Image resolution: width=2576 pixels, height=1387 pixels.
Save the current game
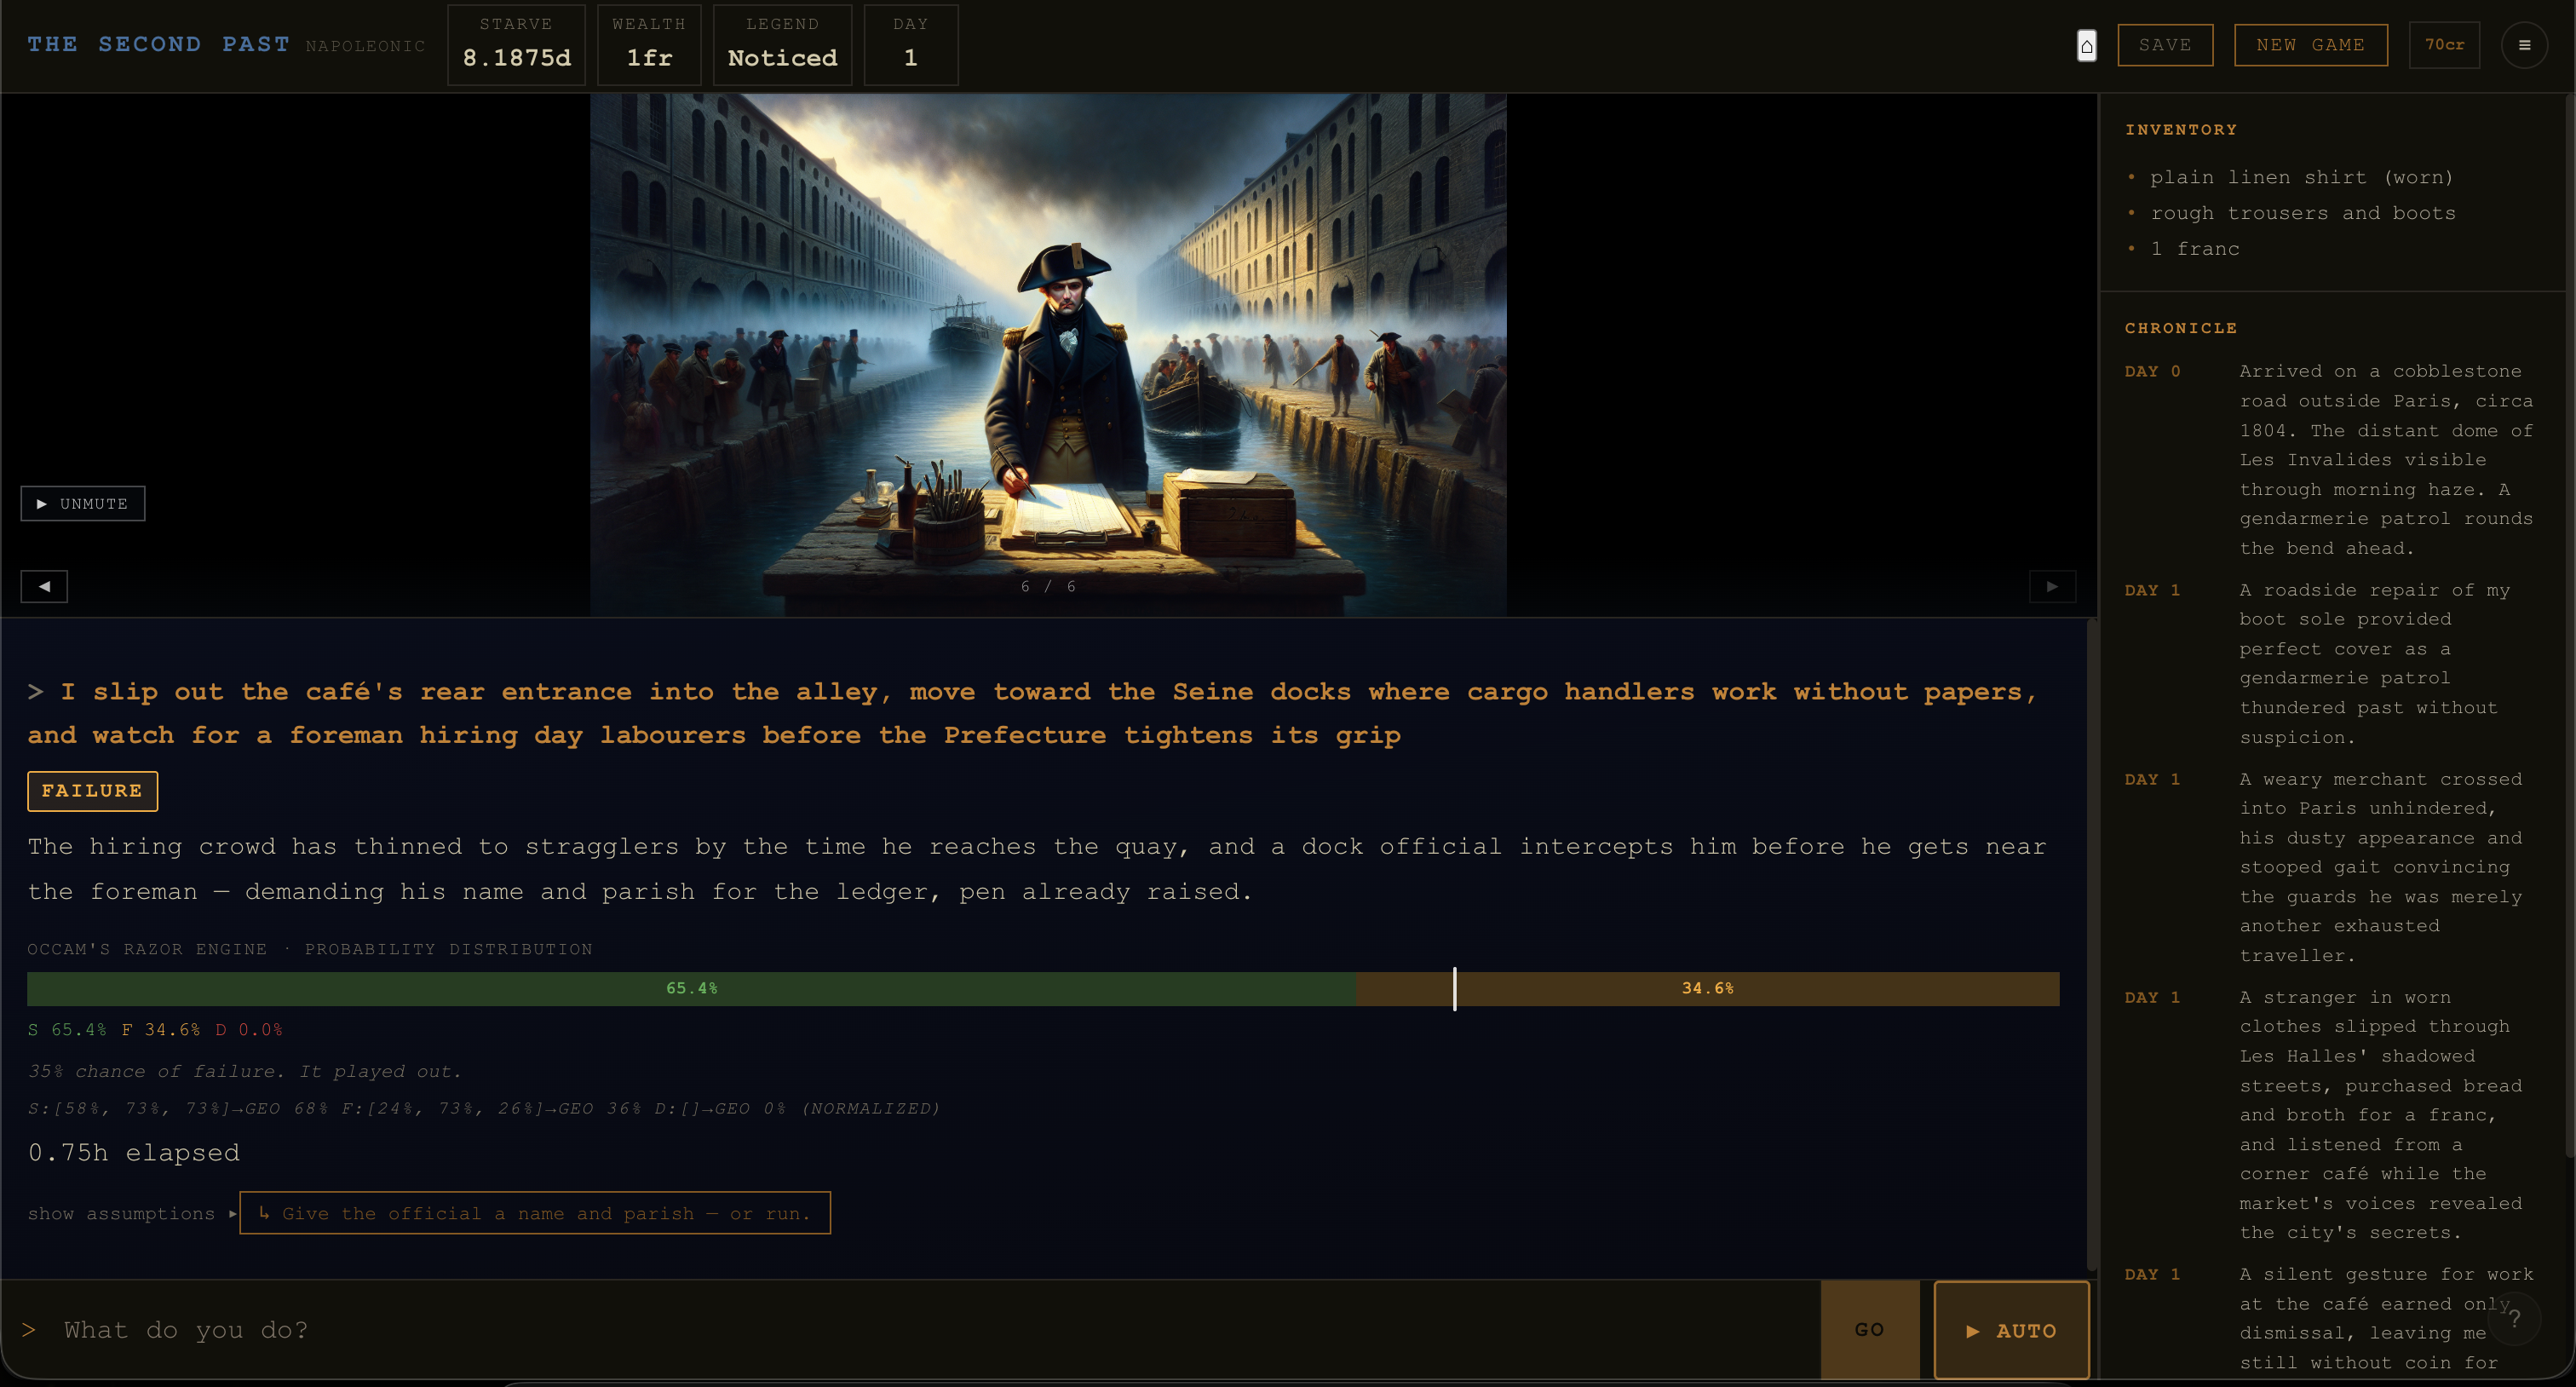2165,44
